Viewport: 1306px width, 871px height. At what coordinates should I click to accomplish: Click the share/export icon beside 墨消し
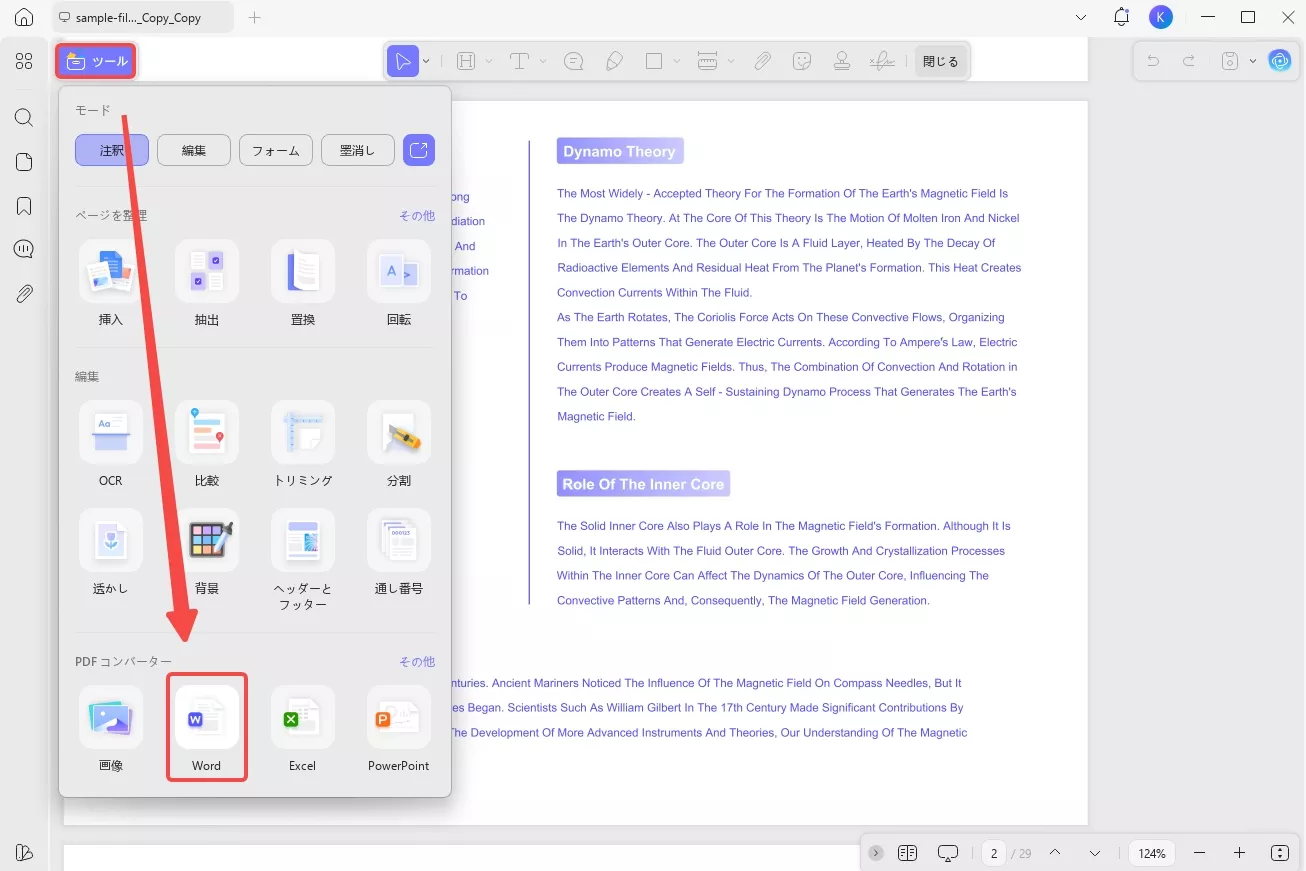pyautogui.click(x=419, y=151)
